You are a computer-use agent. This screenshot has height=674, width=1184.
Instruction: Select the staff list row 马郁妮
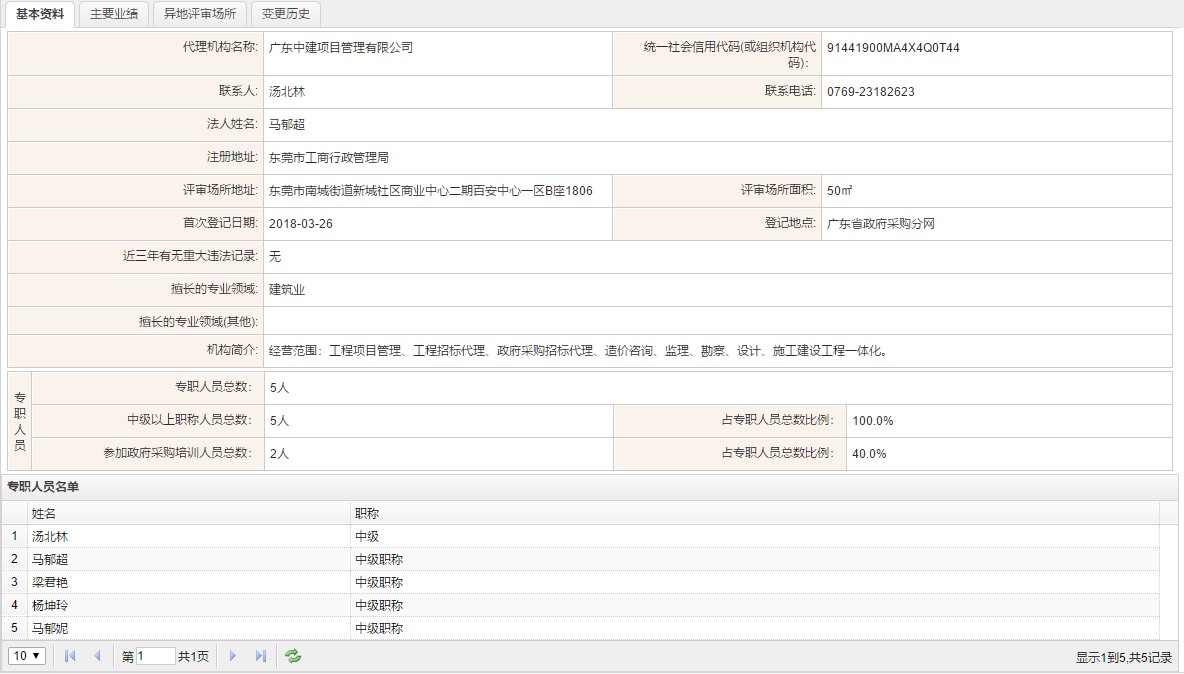(x=580, y=628)
